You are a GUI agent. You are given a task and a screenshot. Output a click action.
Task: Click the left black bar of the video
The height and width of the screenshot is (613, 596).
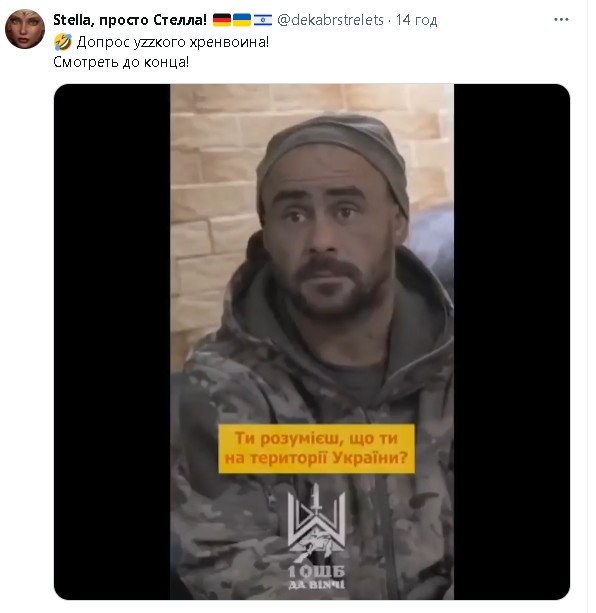coord(112,342)
